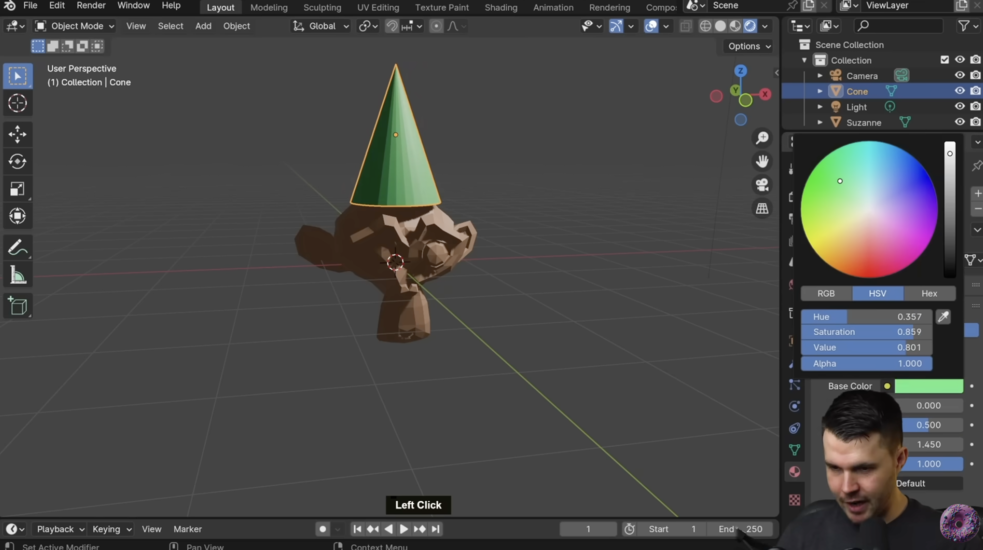Click the Blender logo menu icon
983x550 pixels.
coord(9,6)
